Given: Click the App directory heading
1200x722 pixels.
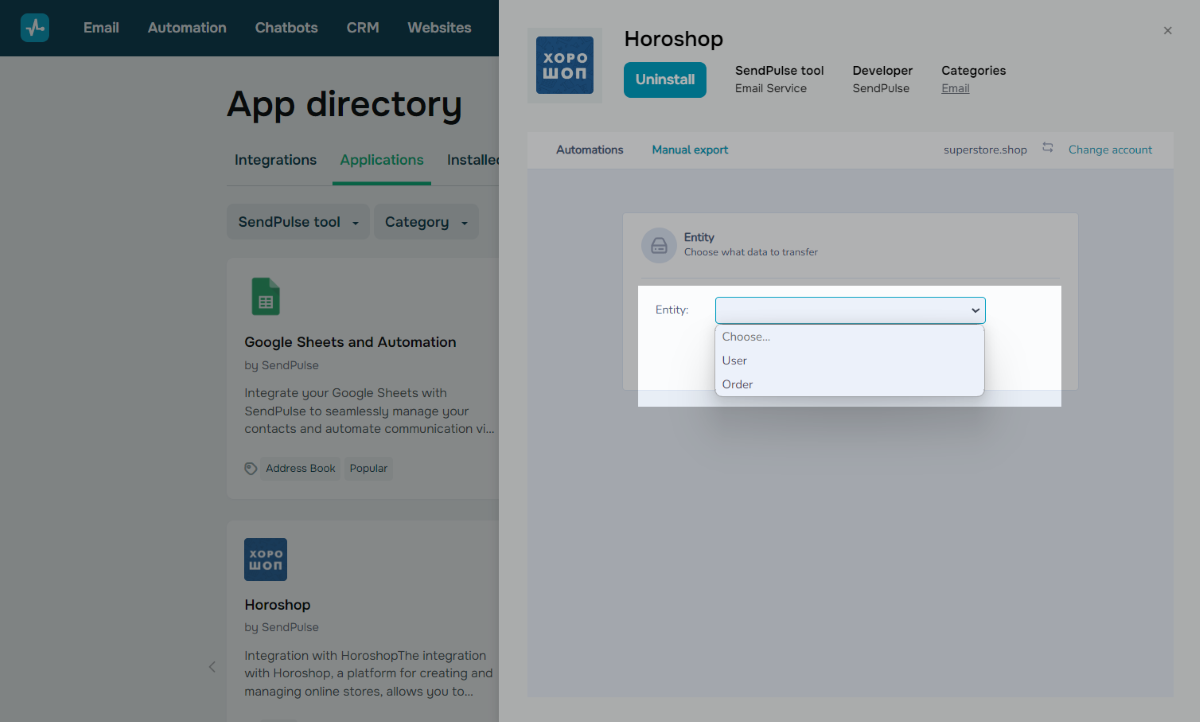Looking at the screenshot, I should tap(344, 104).
